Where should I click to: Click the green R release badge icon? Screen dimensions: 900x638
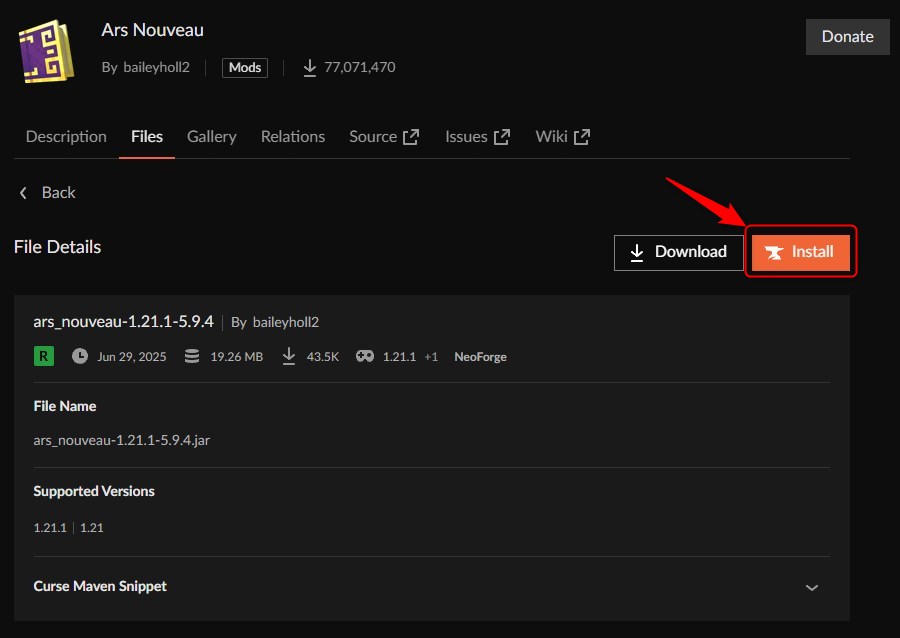click(44, 356)
